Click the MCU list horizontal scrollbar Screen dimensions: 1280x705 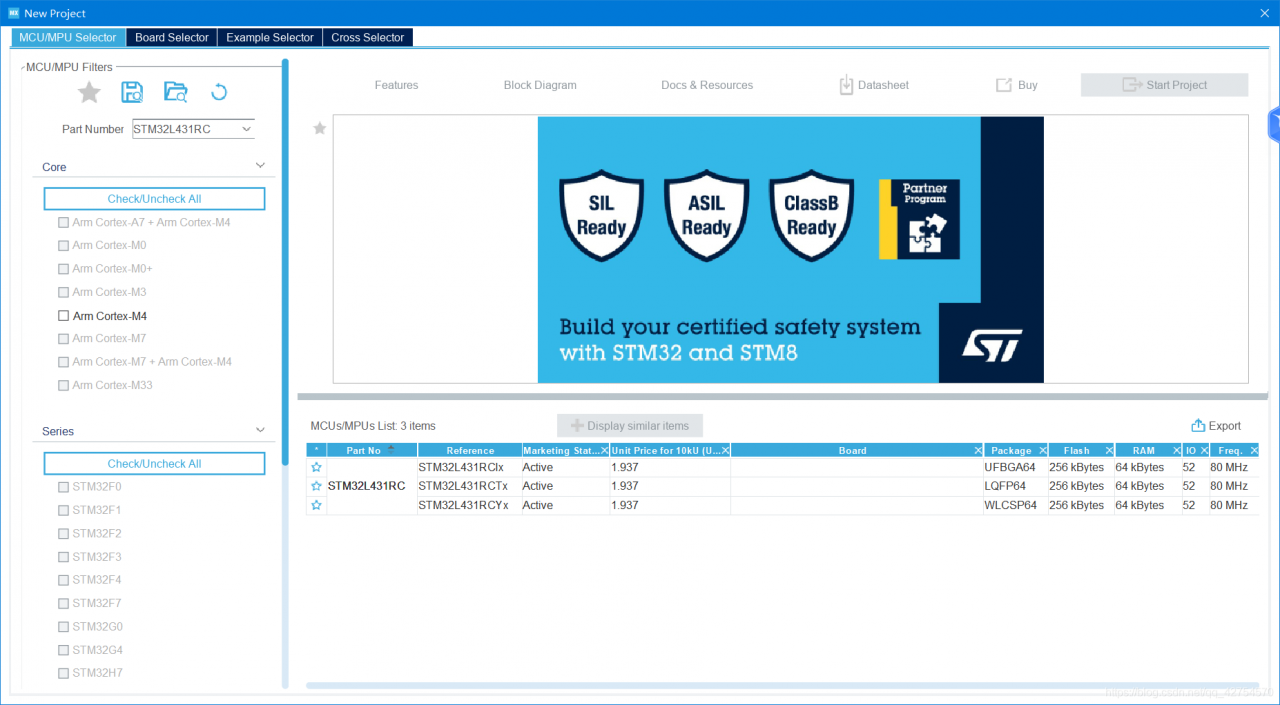click(x=782, y=685)
